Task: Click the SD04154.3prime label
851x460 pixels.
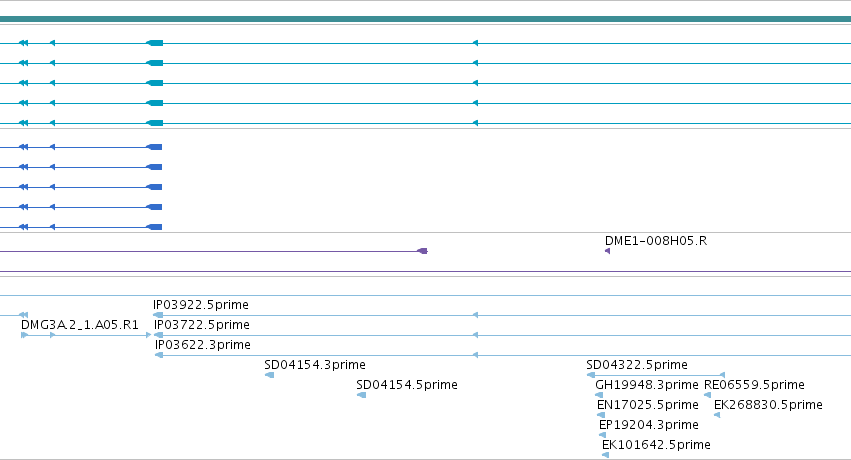Action: point(315,365)
